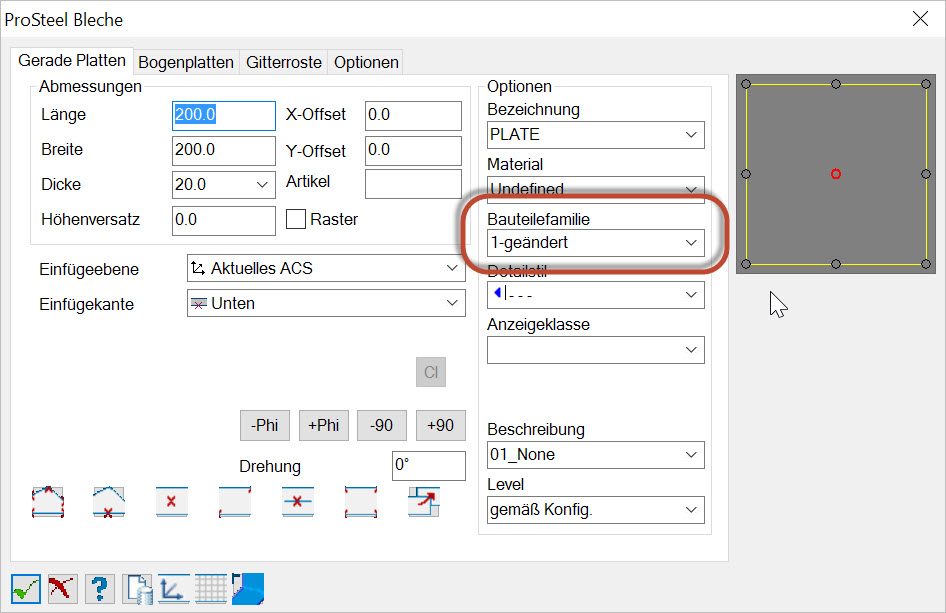Click the X-Offset input field
Viewport: 946px width, 613px height.
(x=413, y=115)
